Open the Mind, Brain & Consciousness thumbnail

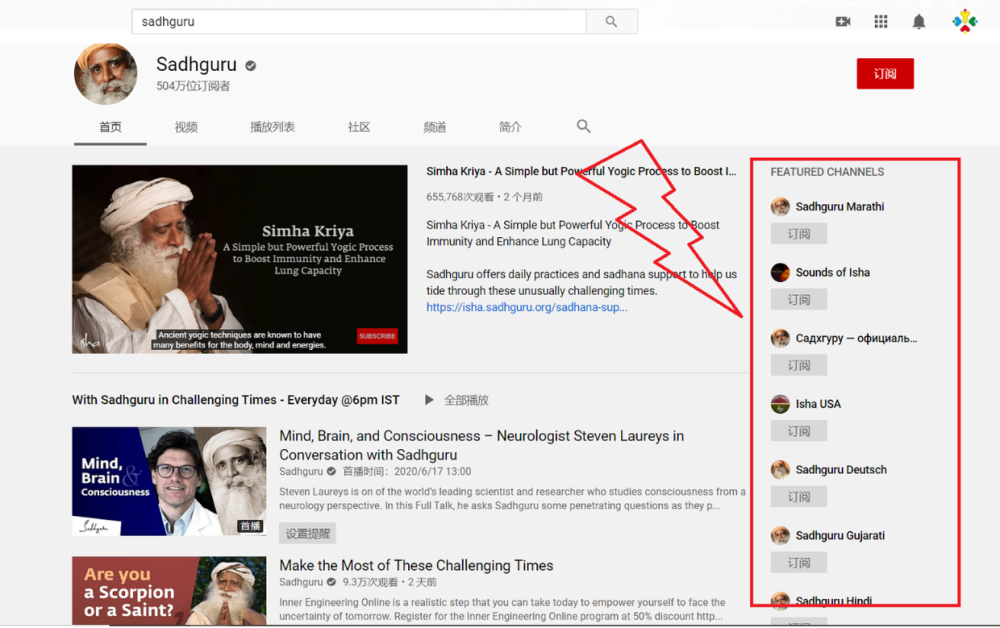[x=169, y=481]
